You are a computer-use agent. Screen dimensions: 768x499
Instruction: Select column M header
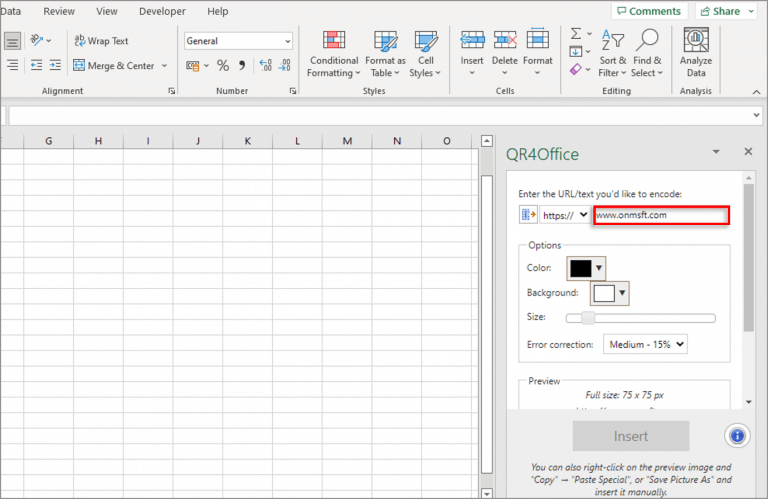coord(347,141)
